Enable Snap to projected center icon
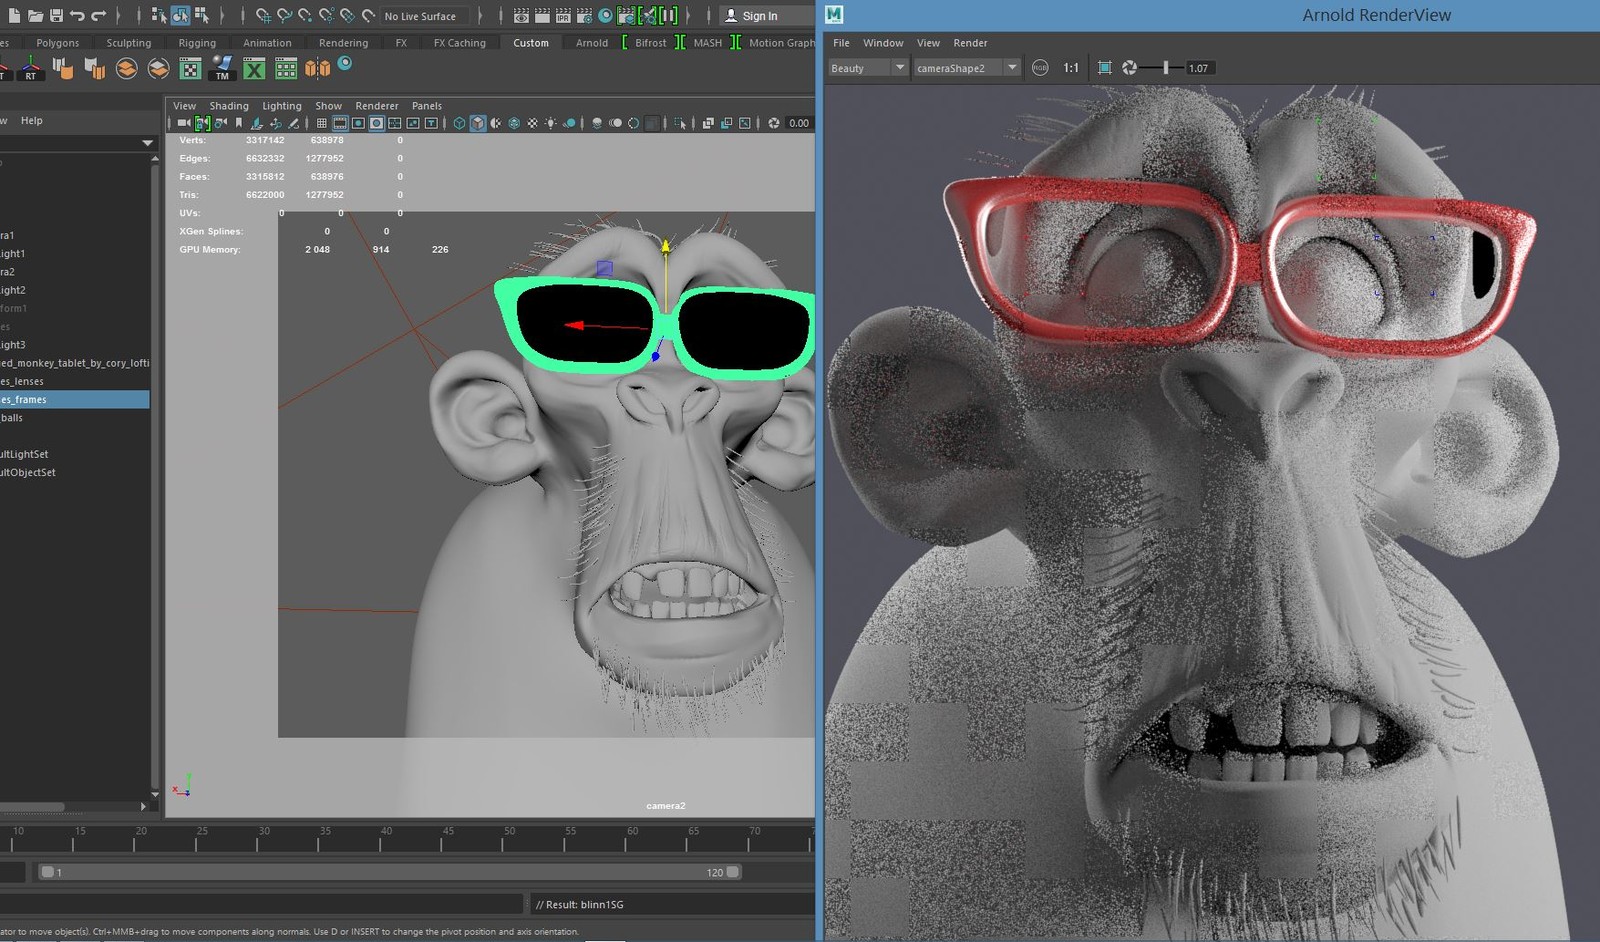1600x942 pixels. 326,15
